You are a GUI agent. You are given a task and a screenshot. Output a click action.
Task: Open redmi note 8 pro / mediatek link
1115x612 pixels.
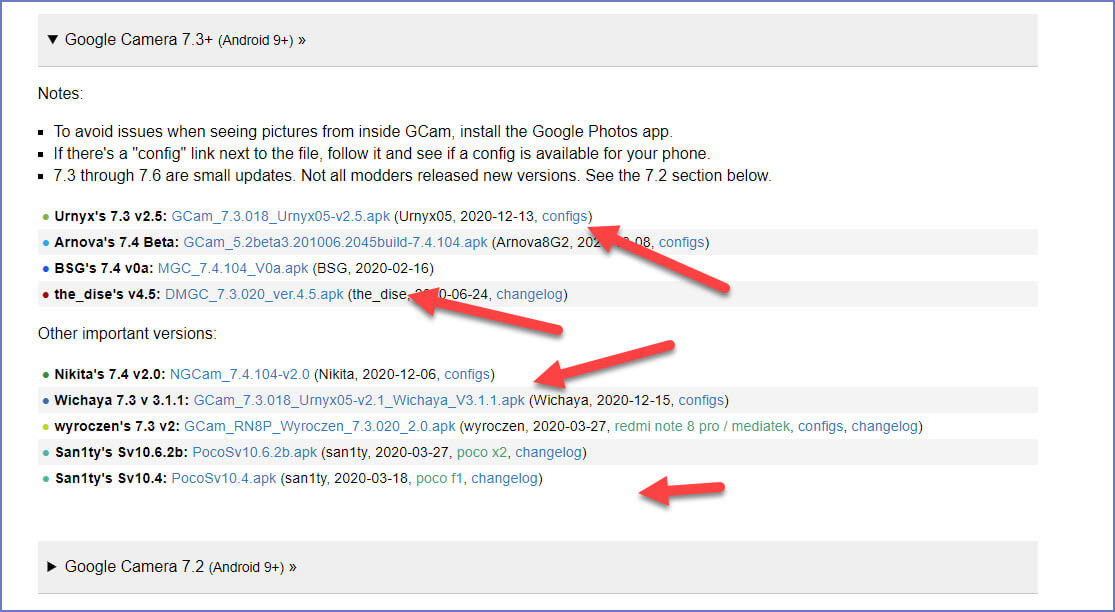702,426
